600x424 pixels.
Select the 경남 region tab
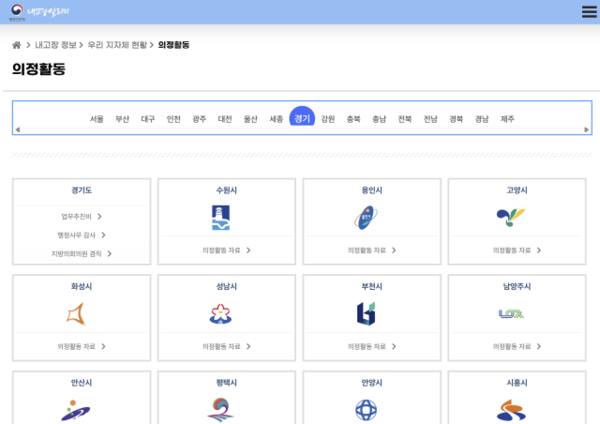482,119
